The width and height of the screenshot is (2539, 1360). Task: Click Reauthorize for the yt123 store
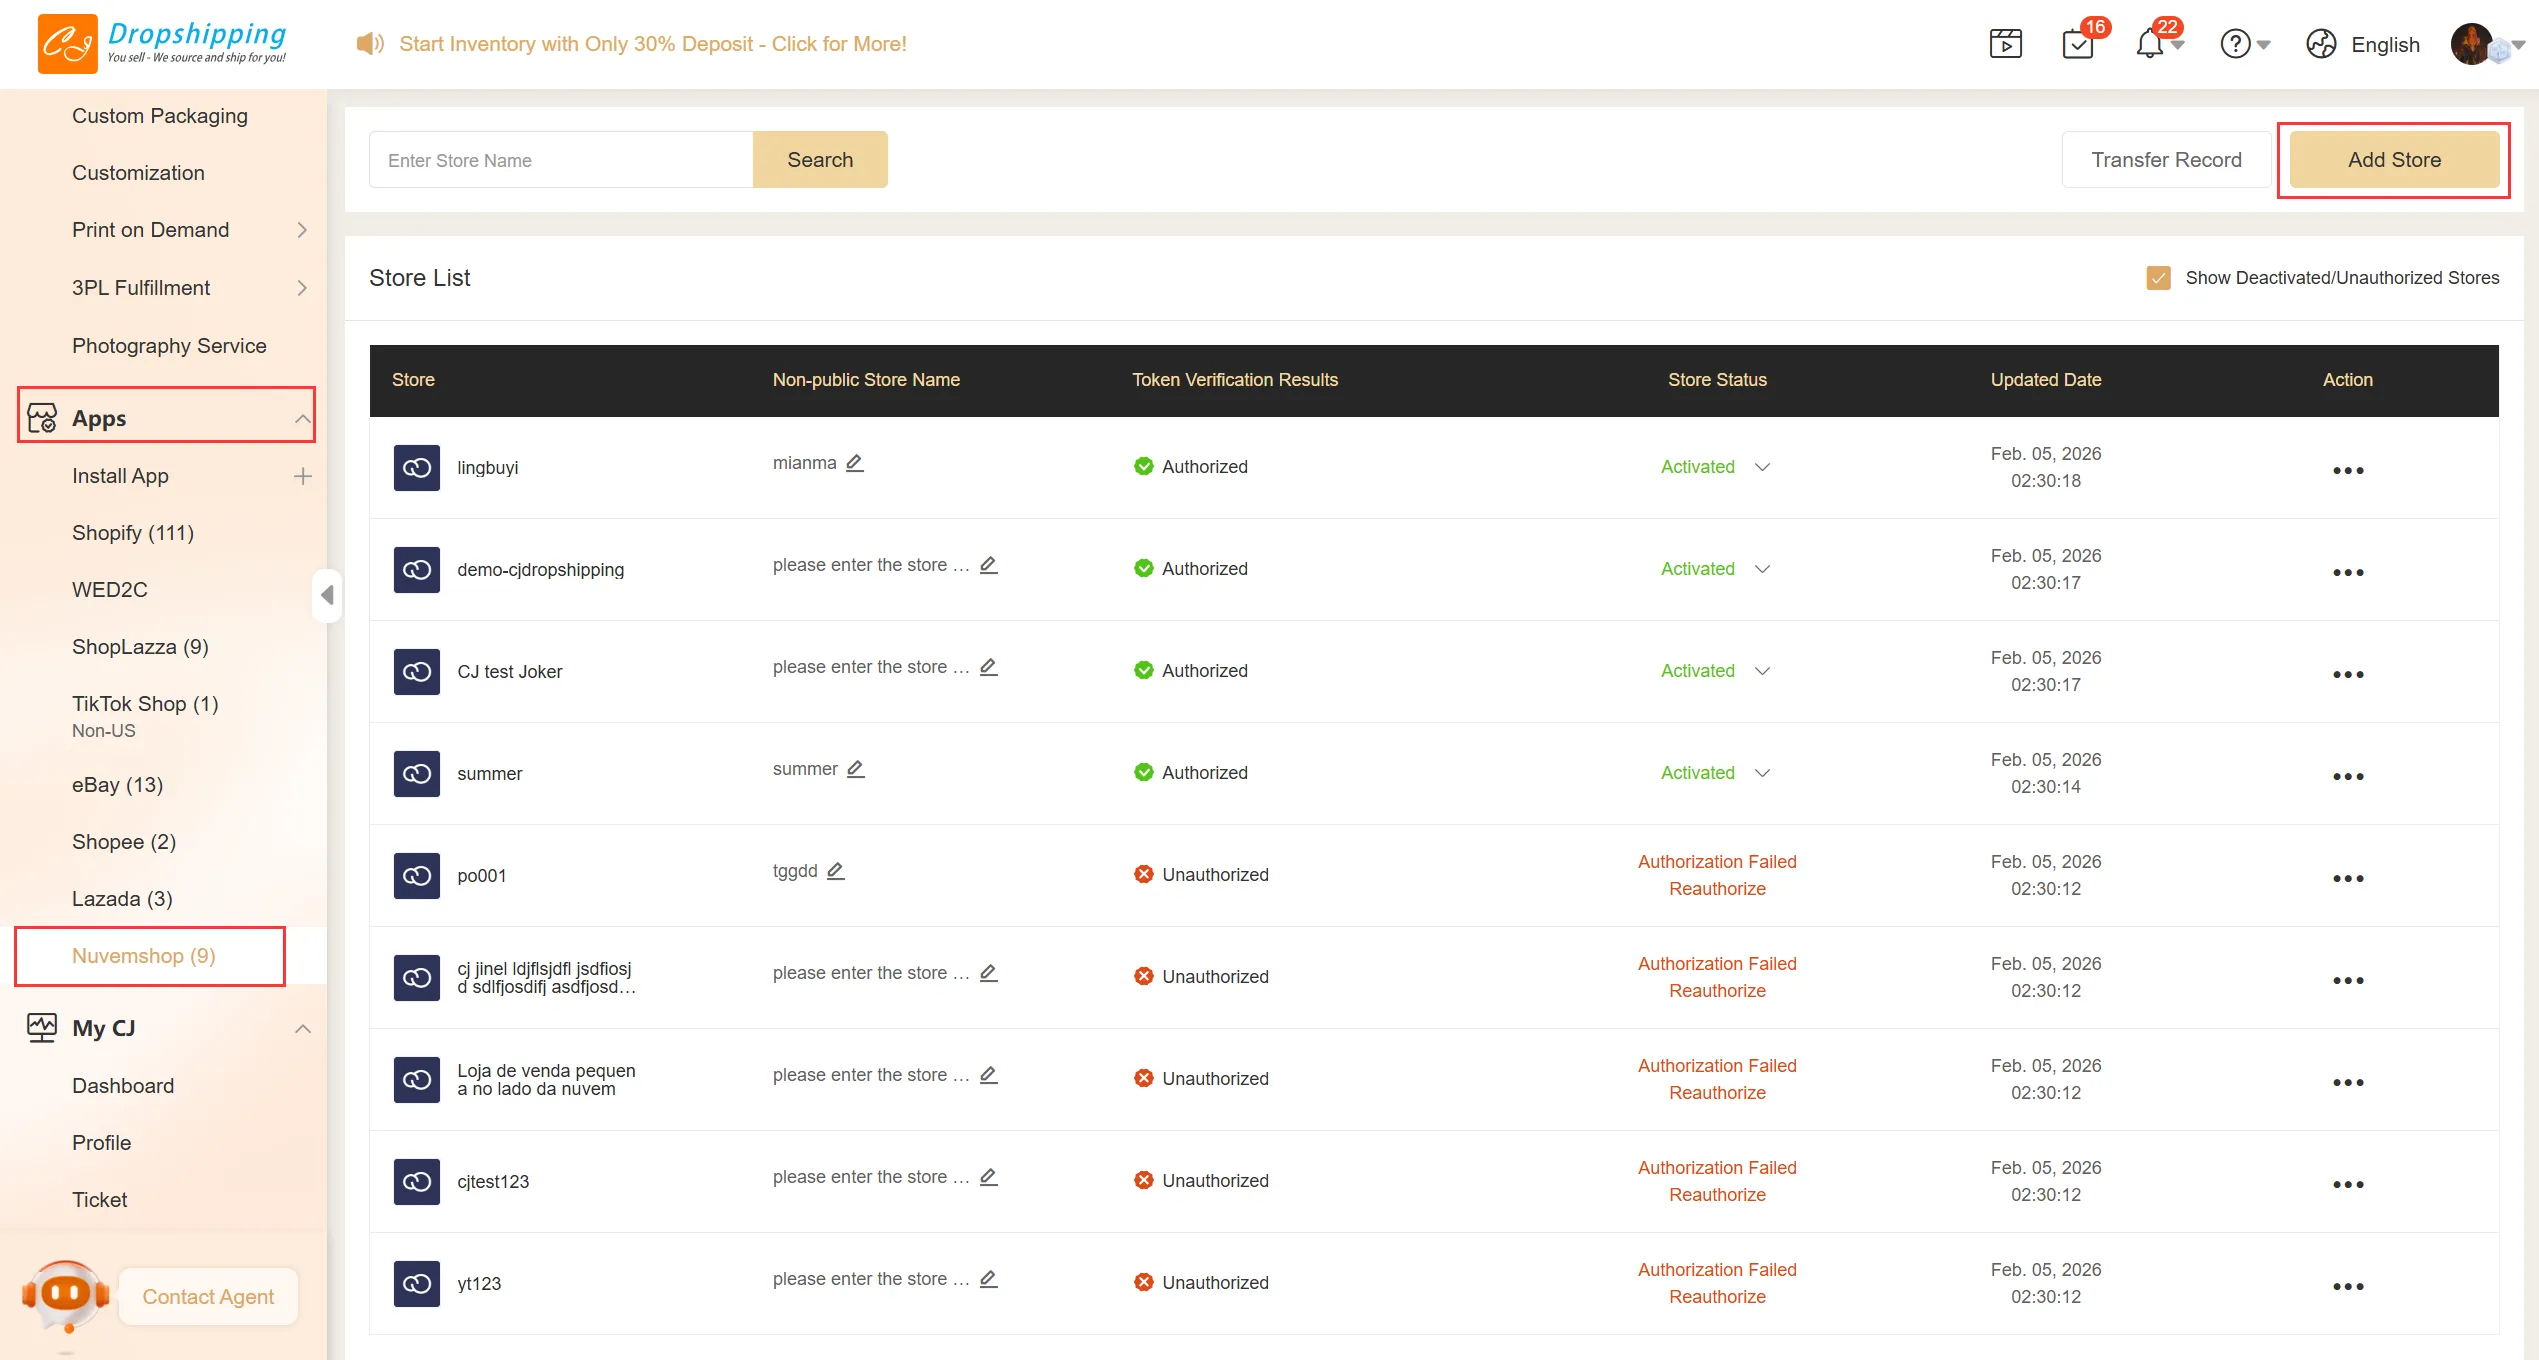click(1716, 1297)
